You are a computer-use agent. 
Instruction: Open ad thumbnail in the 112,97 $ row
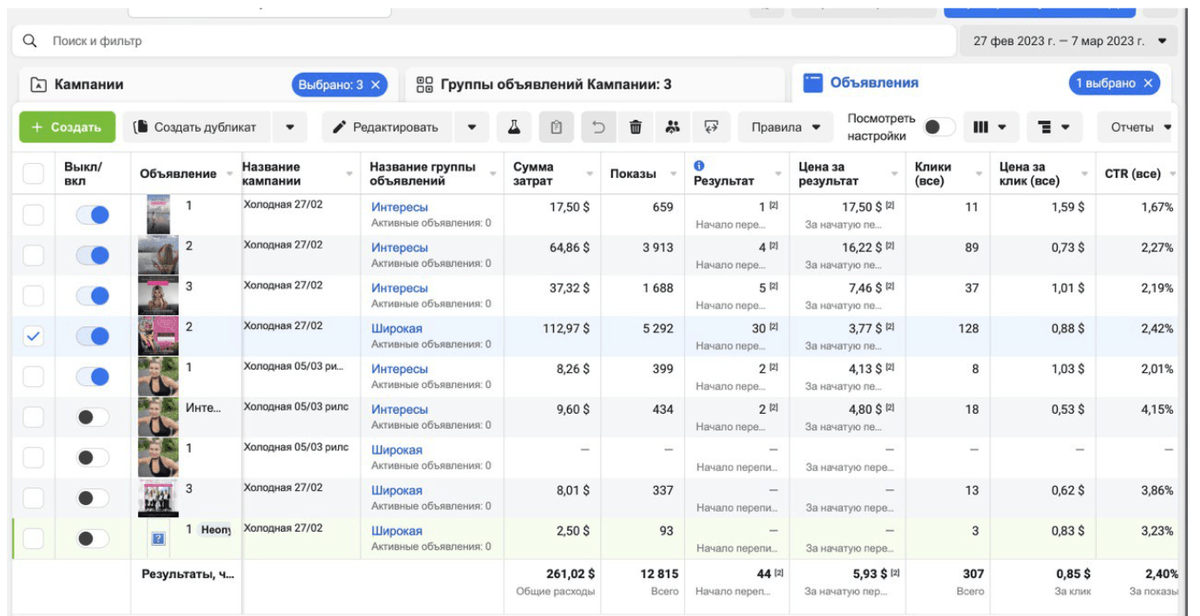158,336
